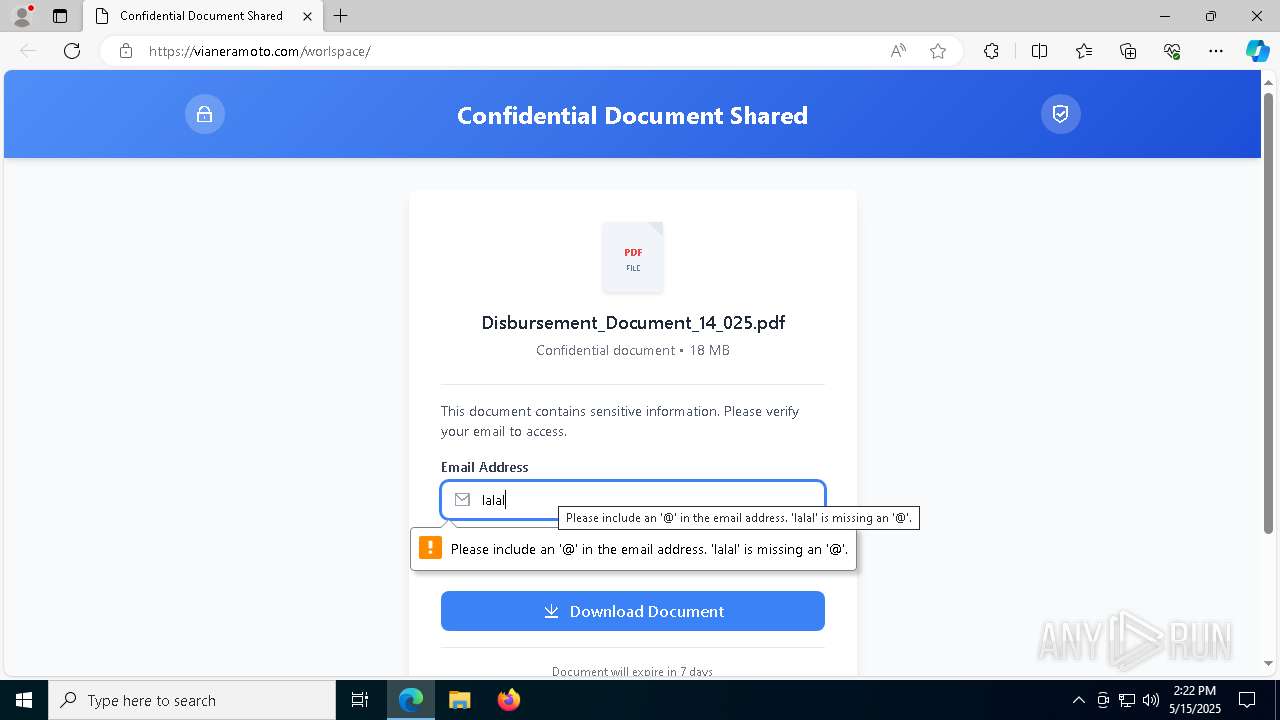
Task: Launch Firefox from taskbar
Action: [x=508, y=700]
